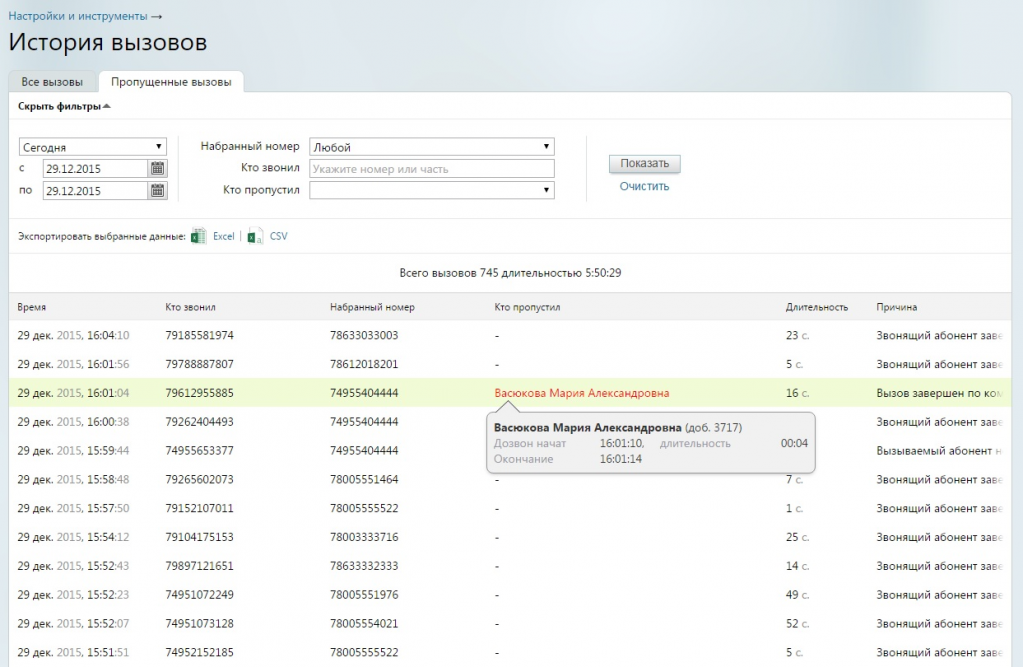Select the Пропущенные вызовы tab
This screenshot has height=667, width=1023.
point(171,82)
